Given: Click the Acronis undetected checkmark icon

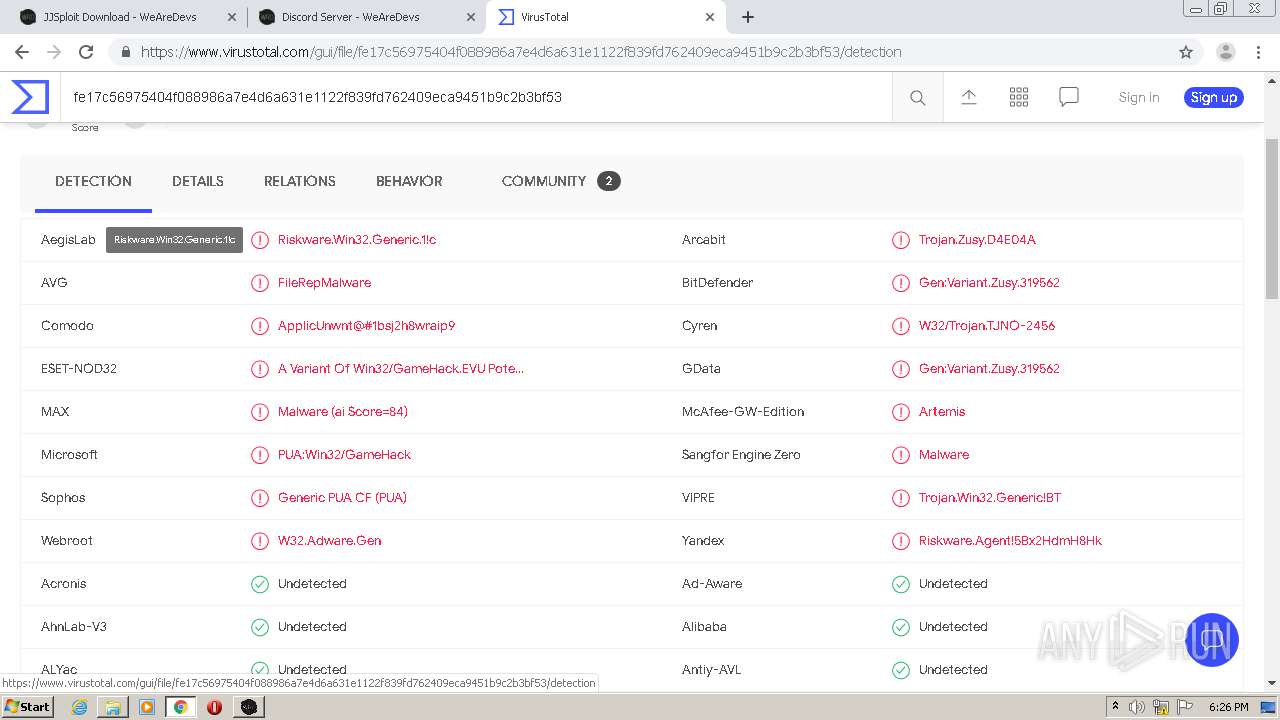Looking at the screenshot, I should (x=260, y=584).
